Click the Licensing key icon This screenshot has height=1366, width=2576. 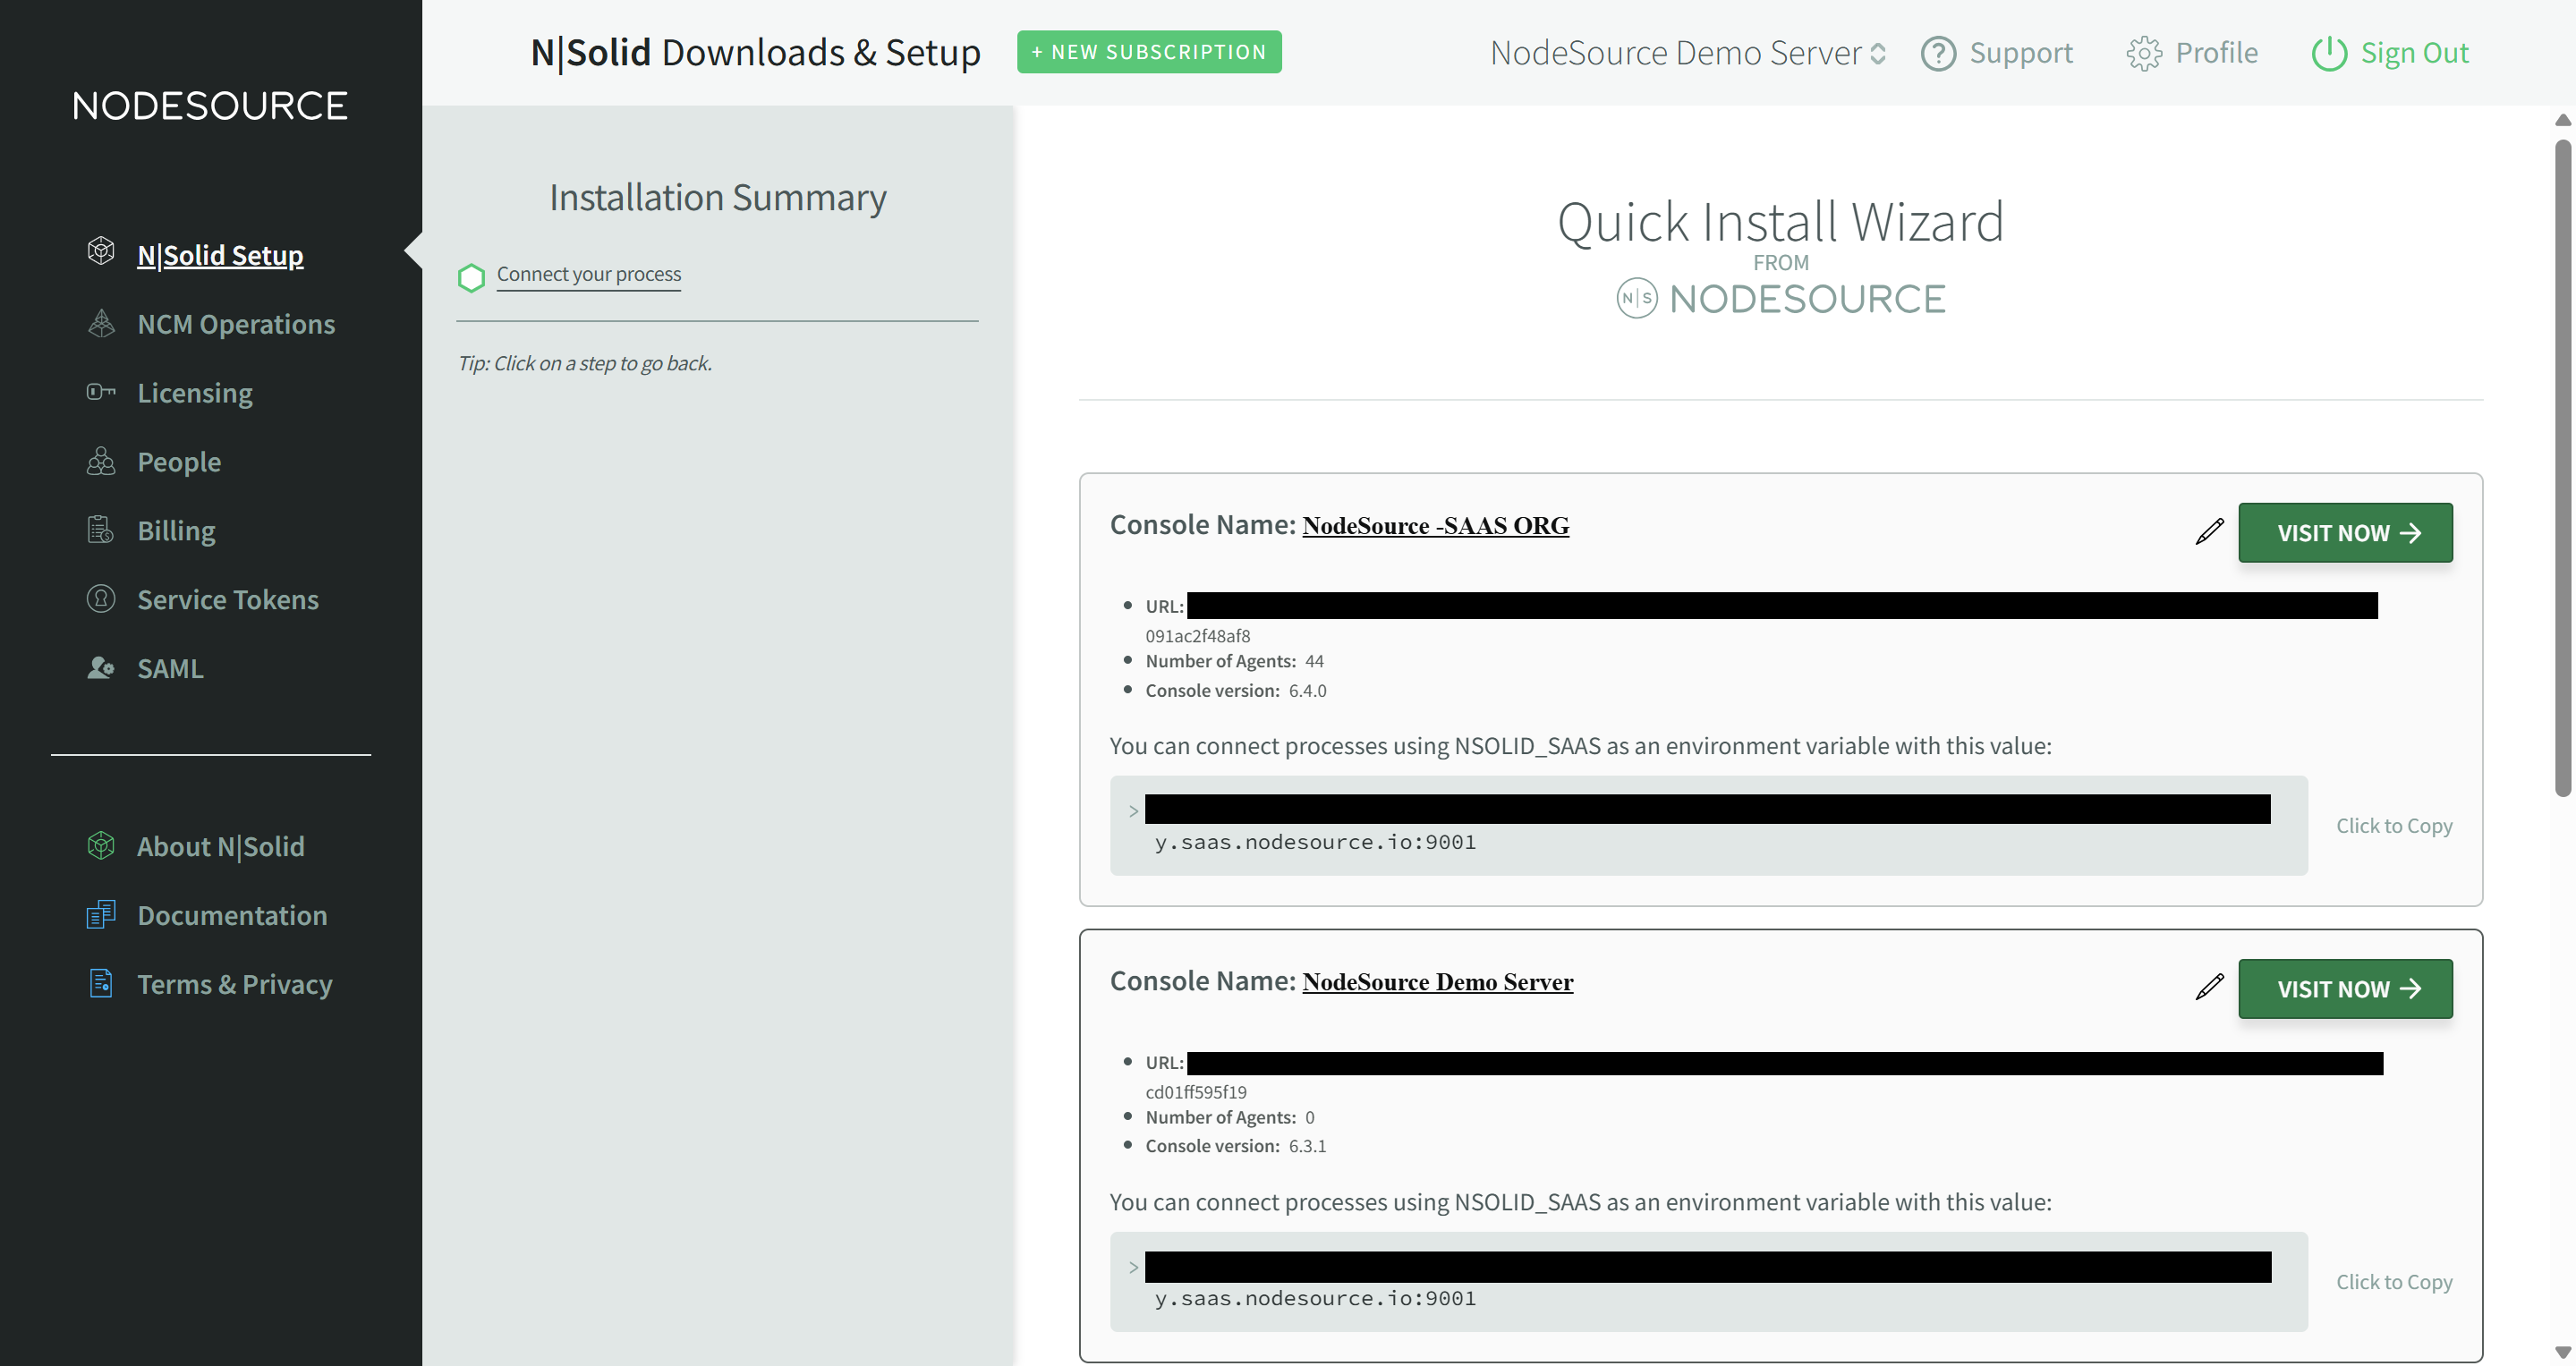coord(100,392)
